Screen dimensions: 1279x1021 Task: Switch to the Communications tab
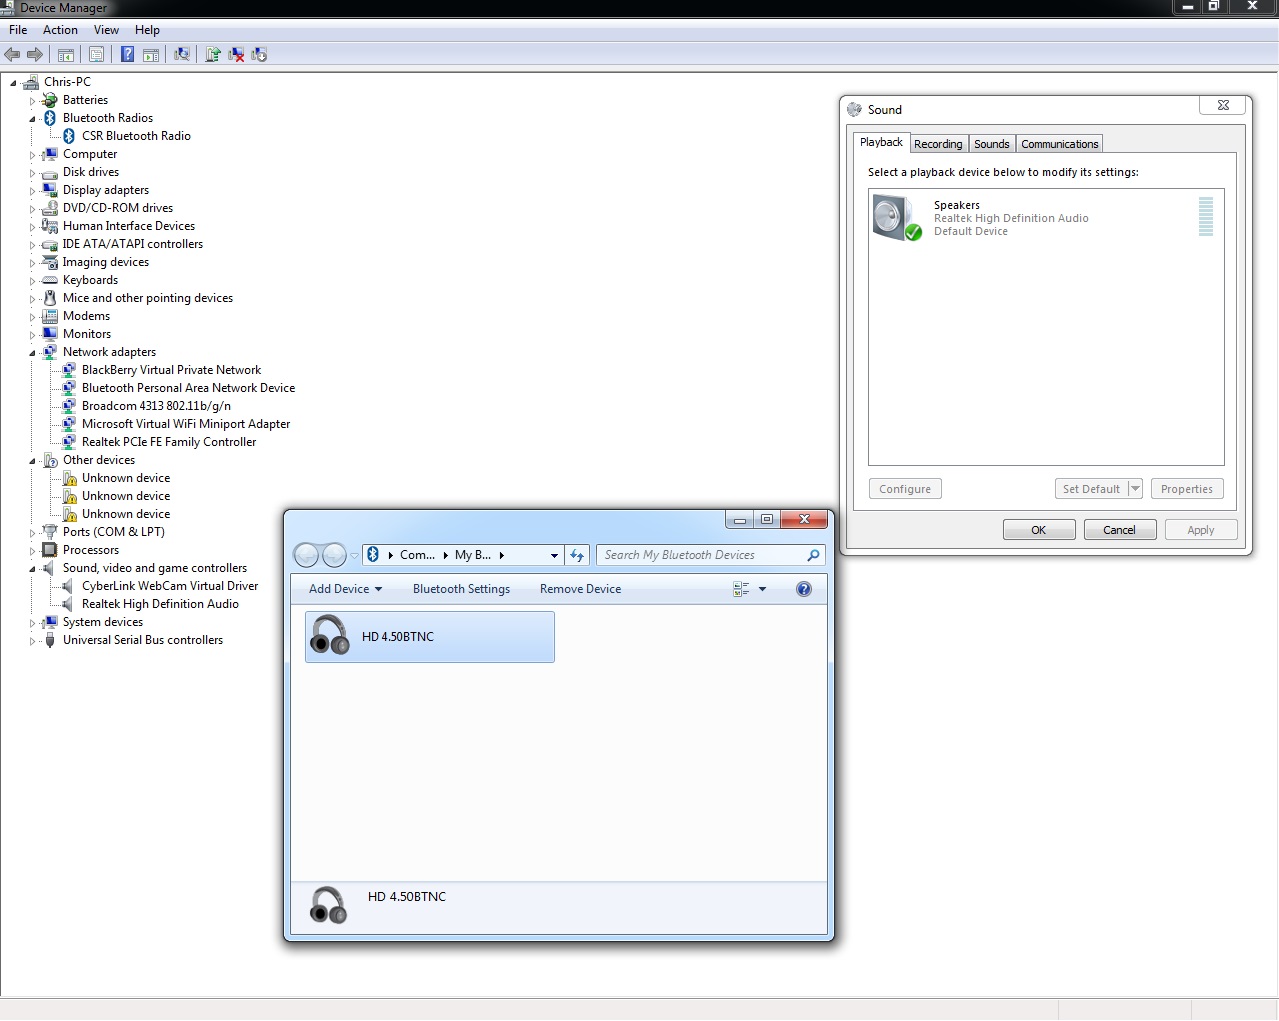[1060, 144]
